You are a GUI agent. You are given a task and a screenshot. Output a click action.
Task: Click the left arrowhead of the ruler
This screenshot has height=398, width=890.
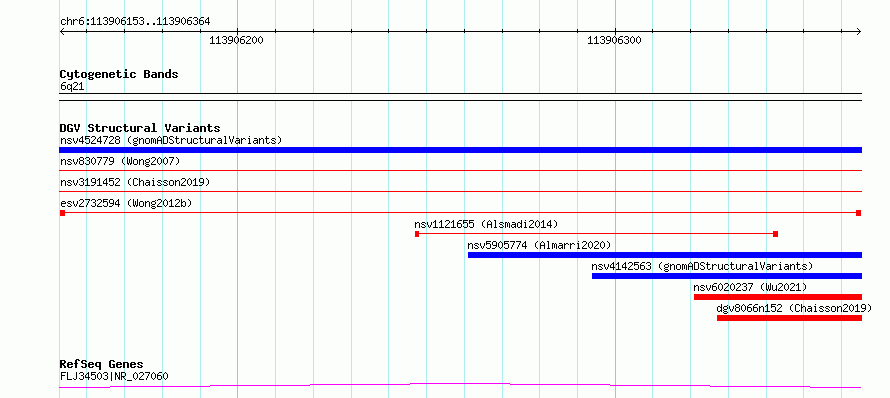click(62, 31)
